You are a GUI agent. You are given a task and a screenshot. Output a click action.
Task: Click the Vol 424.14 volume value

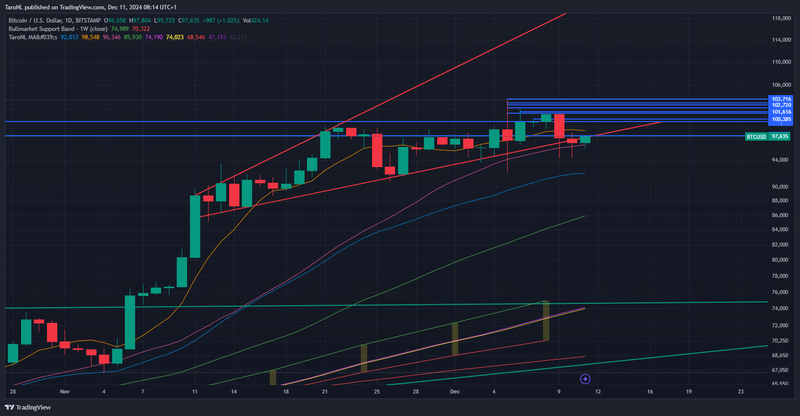pyautogui.click(x=256, y=20)
